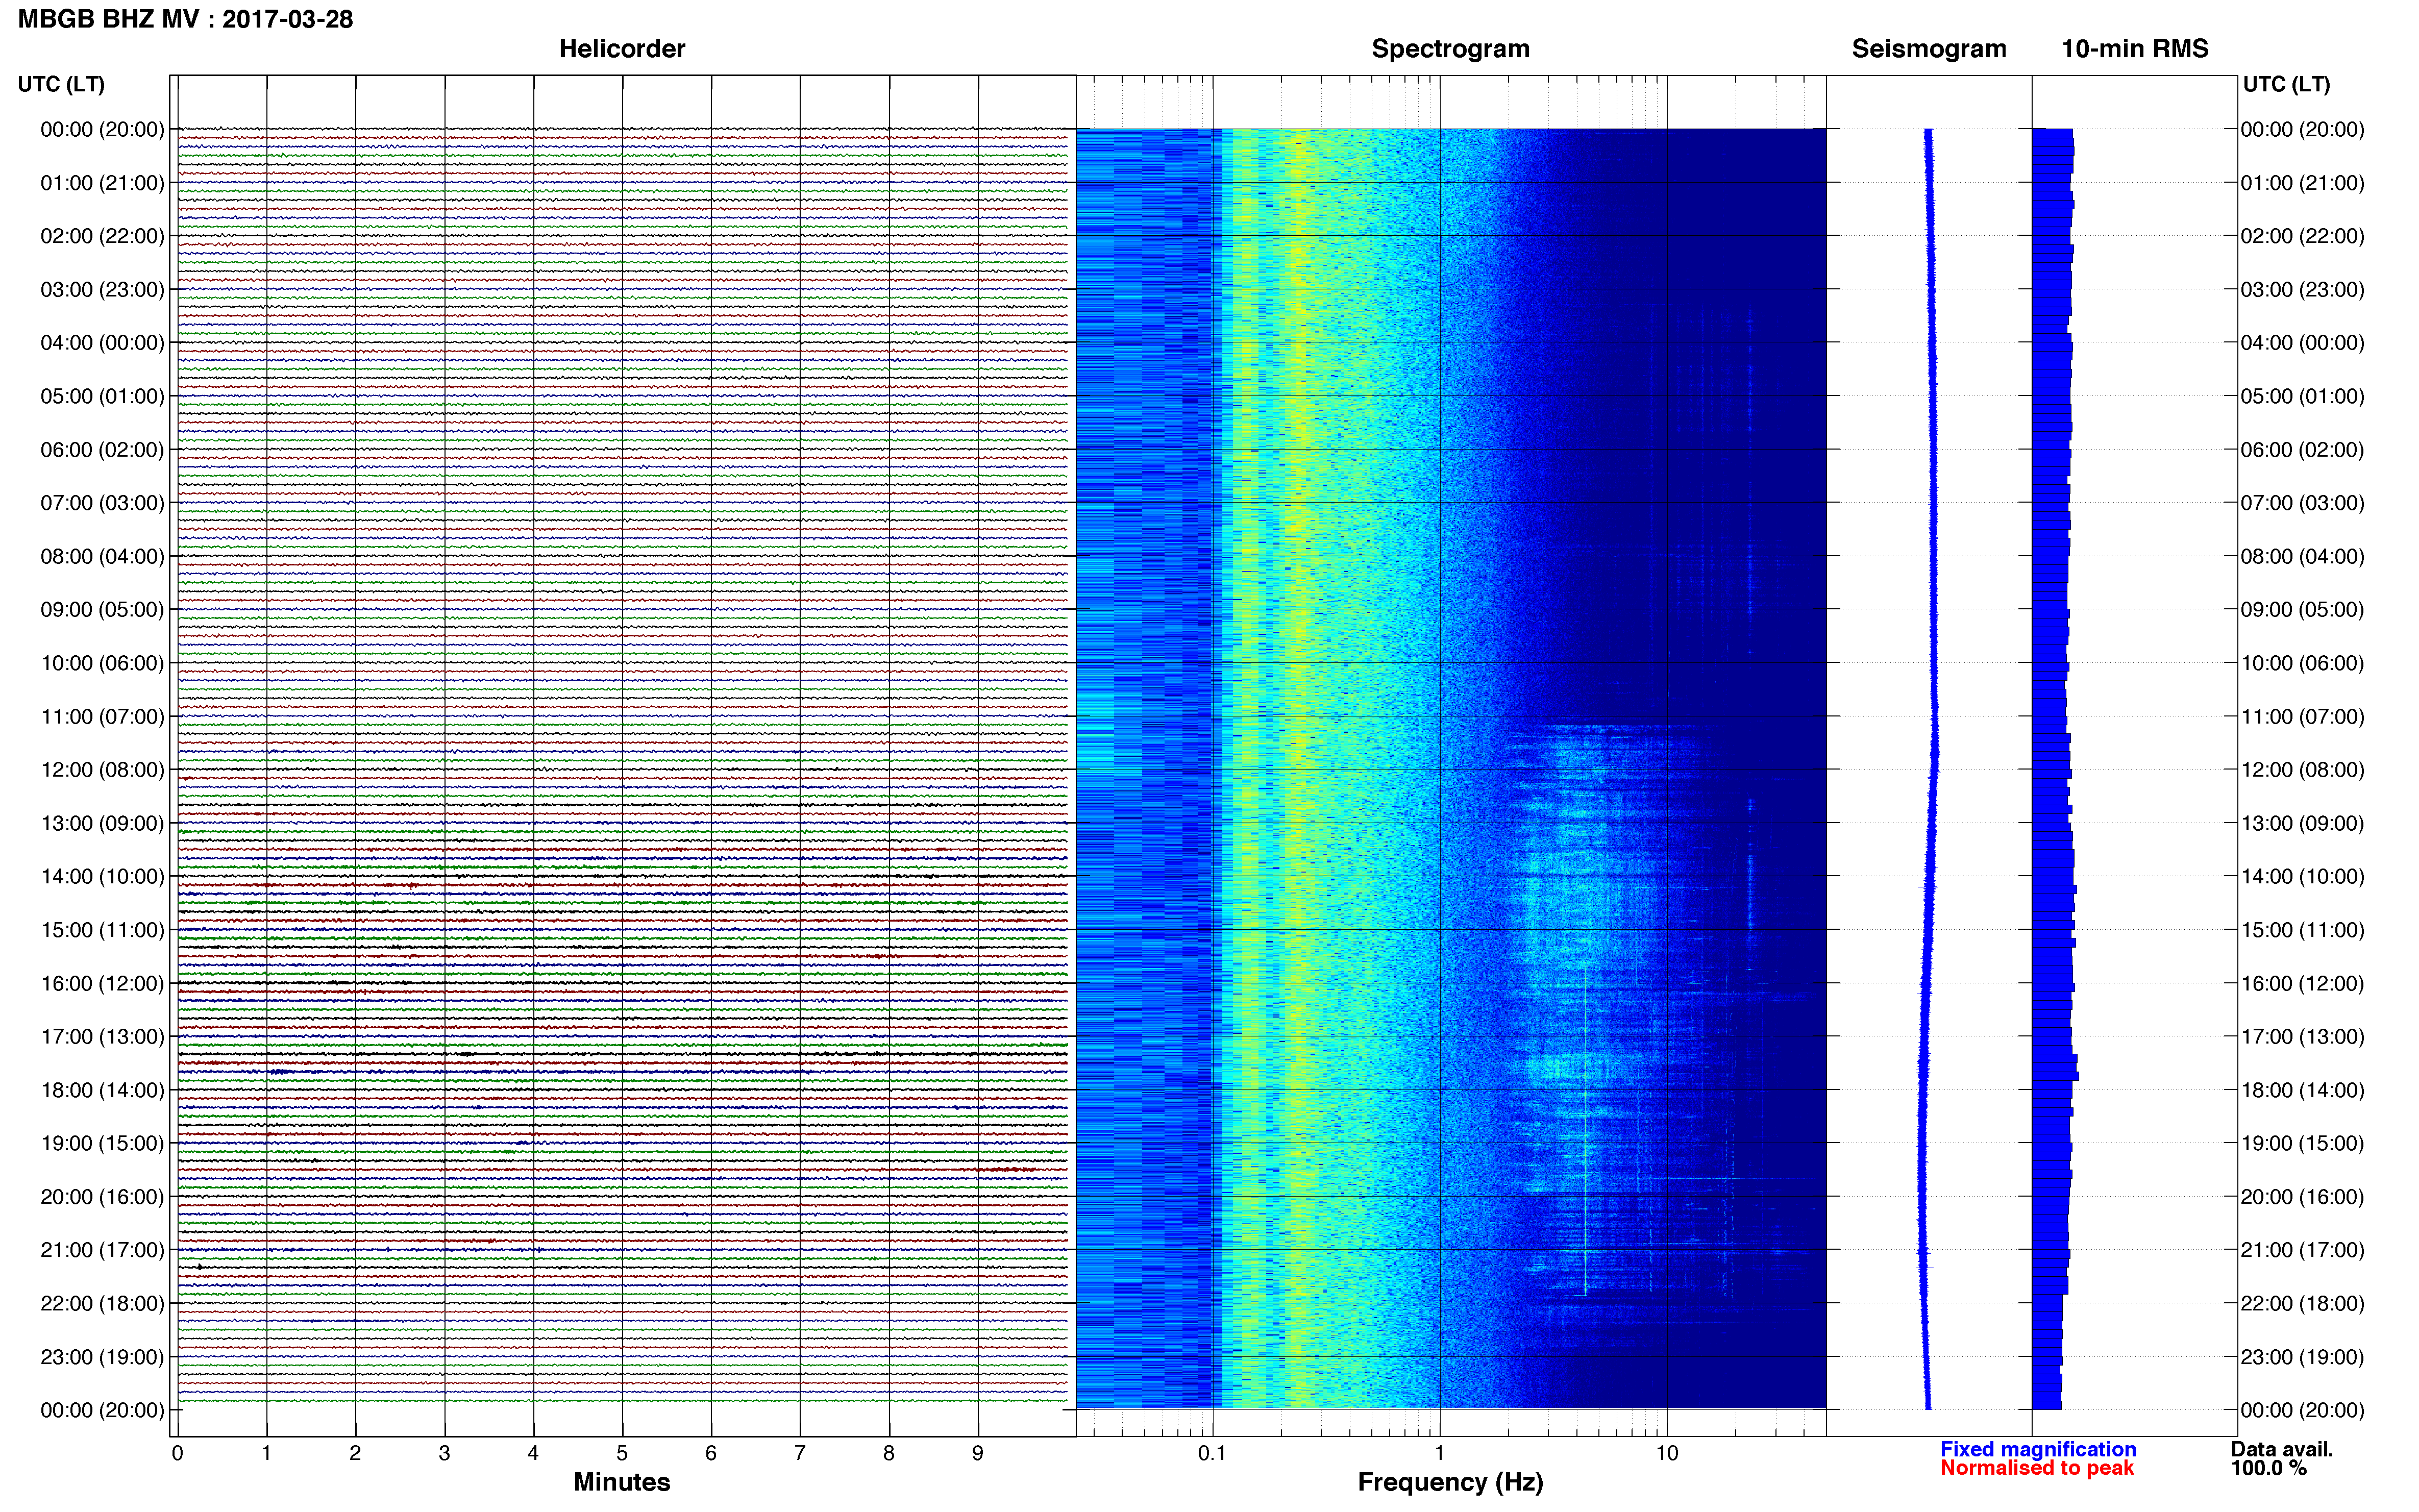Click the blue 'Fixed magnification' legend text
Image resolution: width=2419 pixels, height=1512 pixels.
2038,1449
